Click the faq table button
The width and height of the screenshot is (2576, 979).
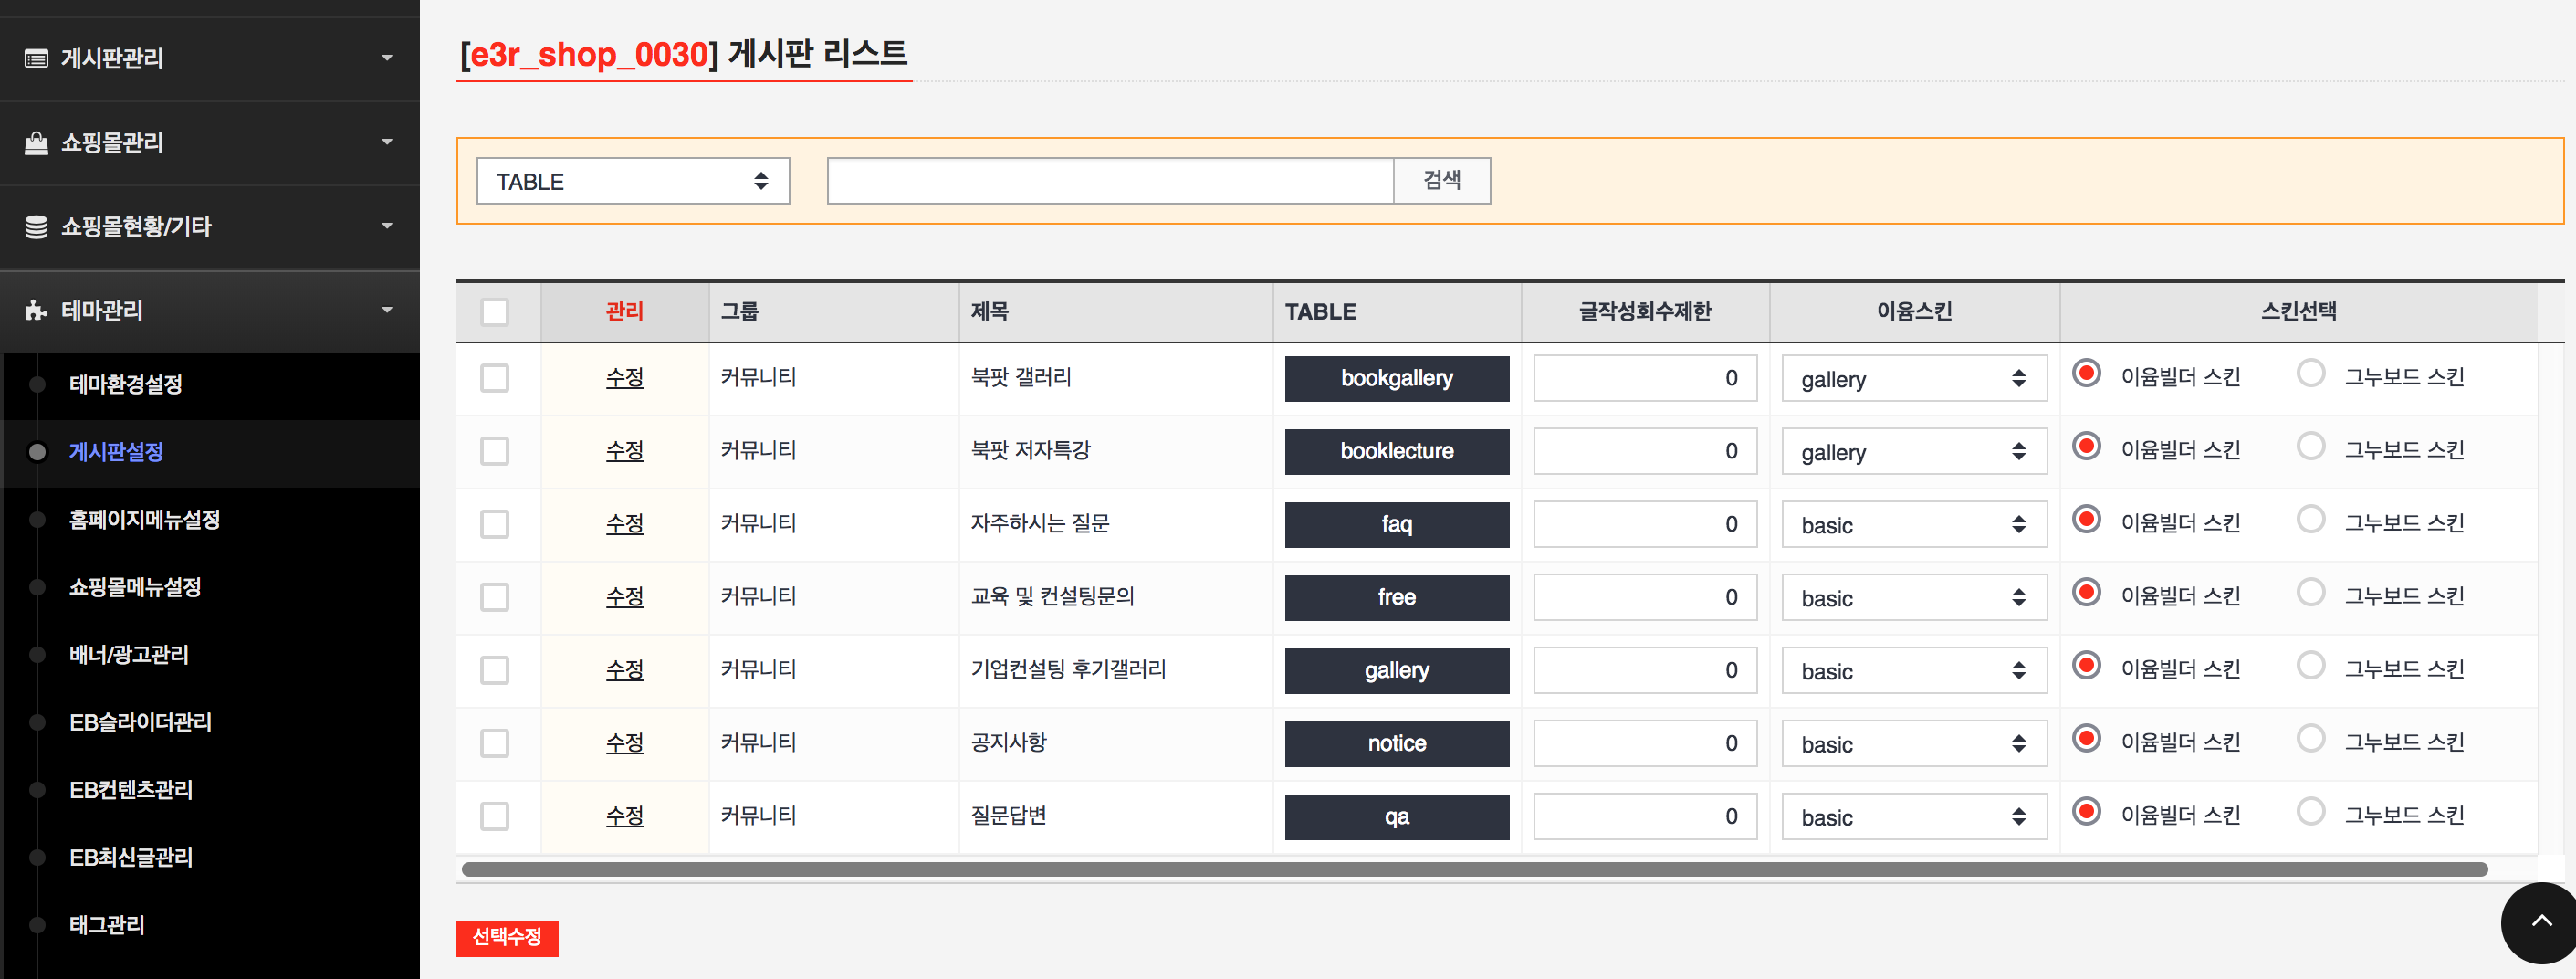pos(1397,525)
